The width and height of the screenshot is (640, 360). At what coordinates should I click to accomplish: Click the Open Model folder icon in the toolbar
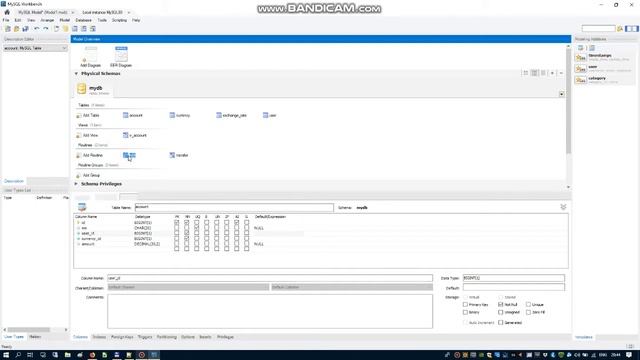(16, 29)
